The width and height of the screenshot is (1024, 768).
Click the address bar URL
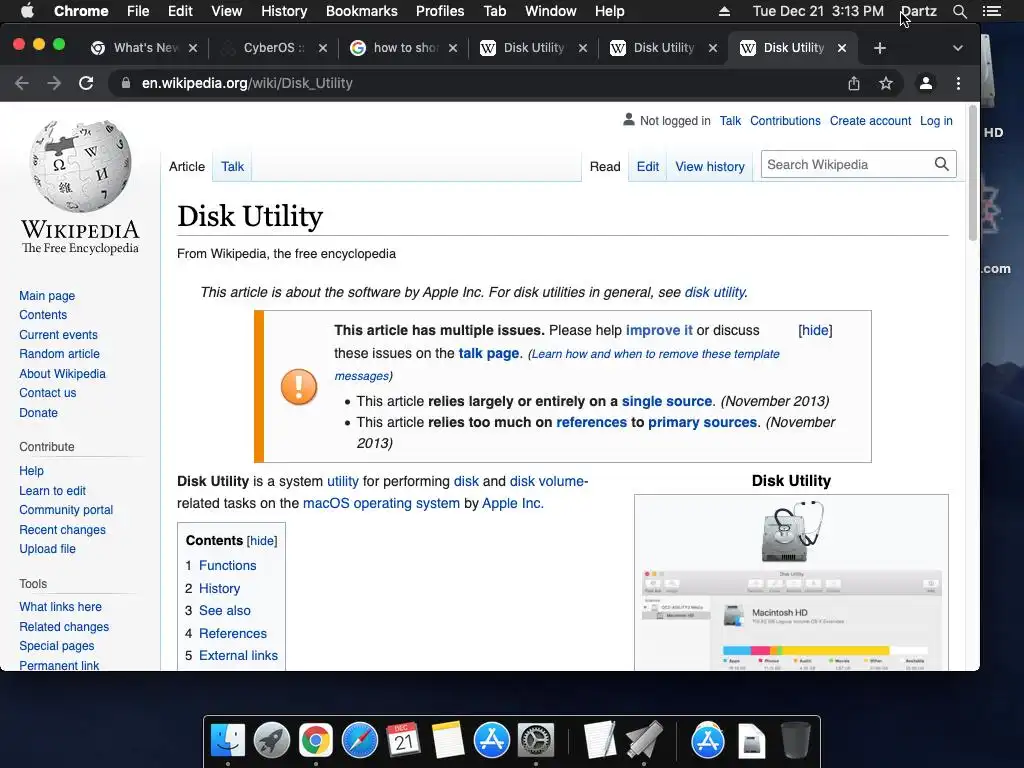pos(247,84)
